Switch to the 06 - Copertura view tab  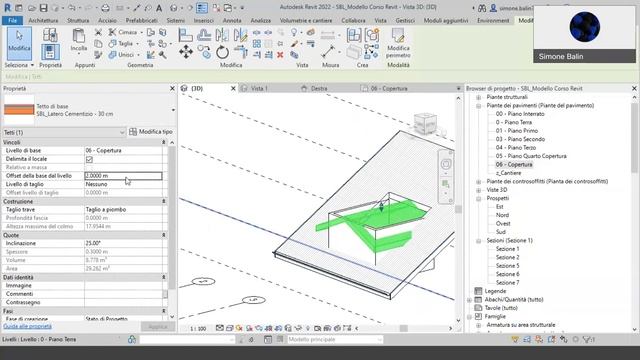point(389,88)
